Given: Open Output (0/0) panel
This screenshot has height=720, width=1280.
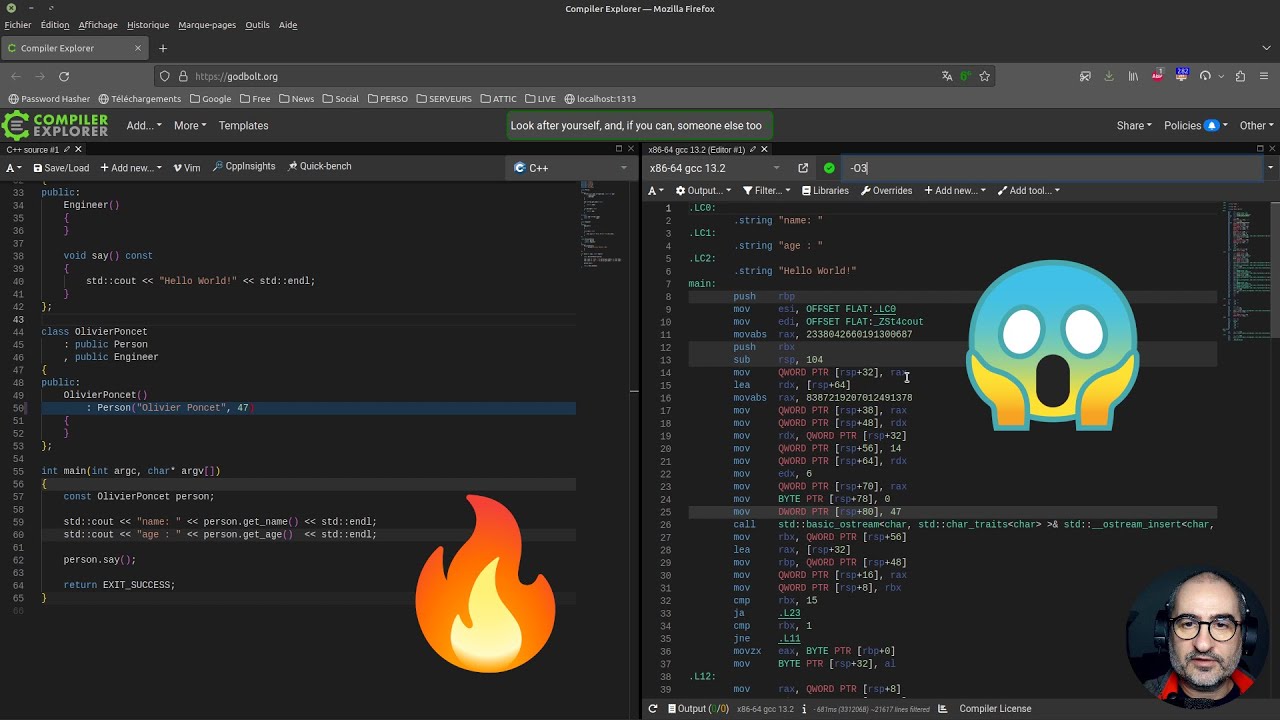Looking at the screenshot, I should (x=698, y=709).
